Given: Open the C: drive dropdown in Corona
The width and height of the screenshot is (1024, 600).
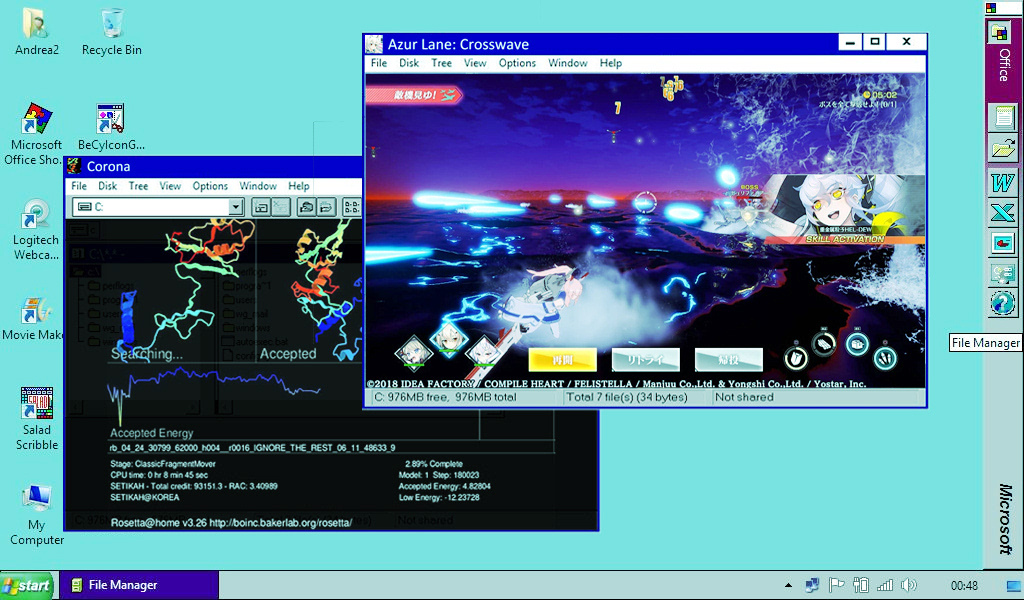Looking at the screenshot, I should pyautogui.click(x=236, y=208).
